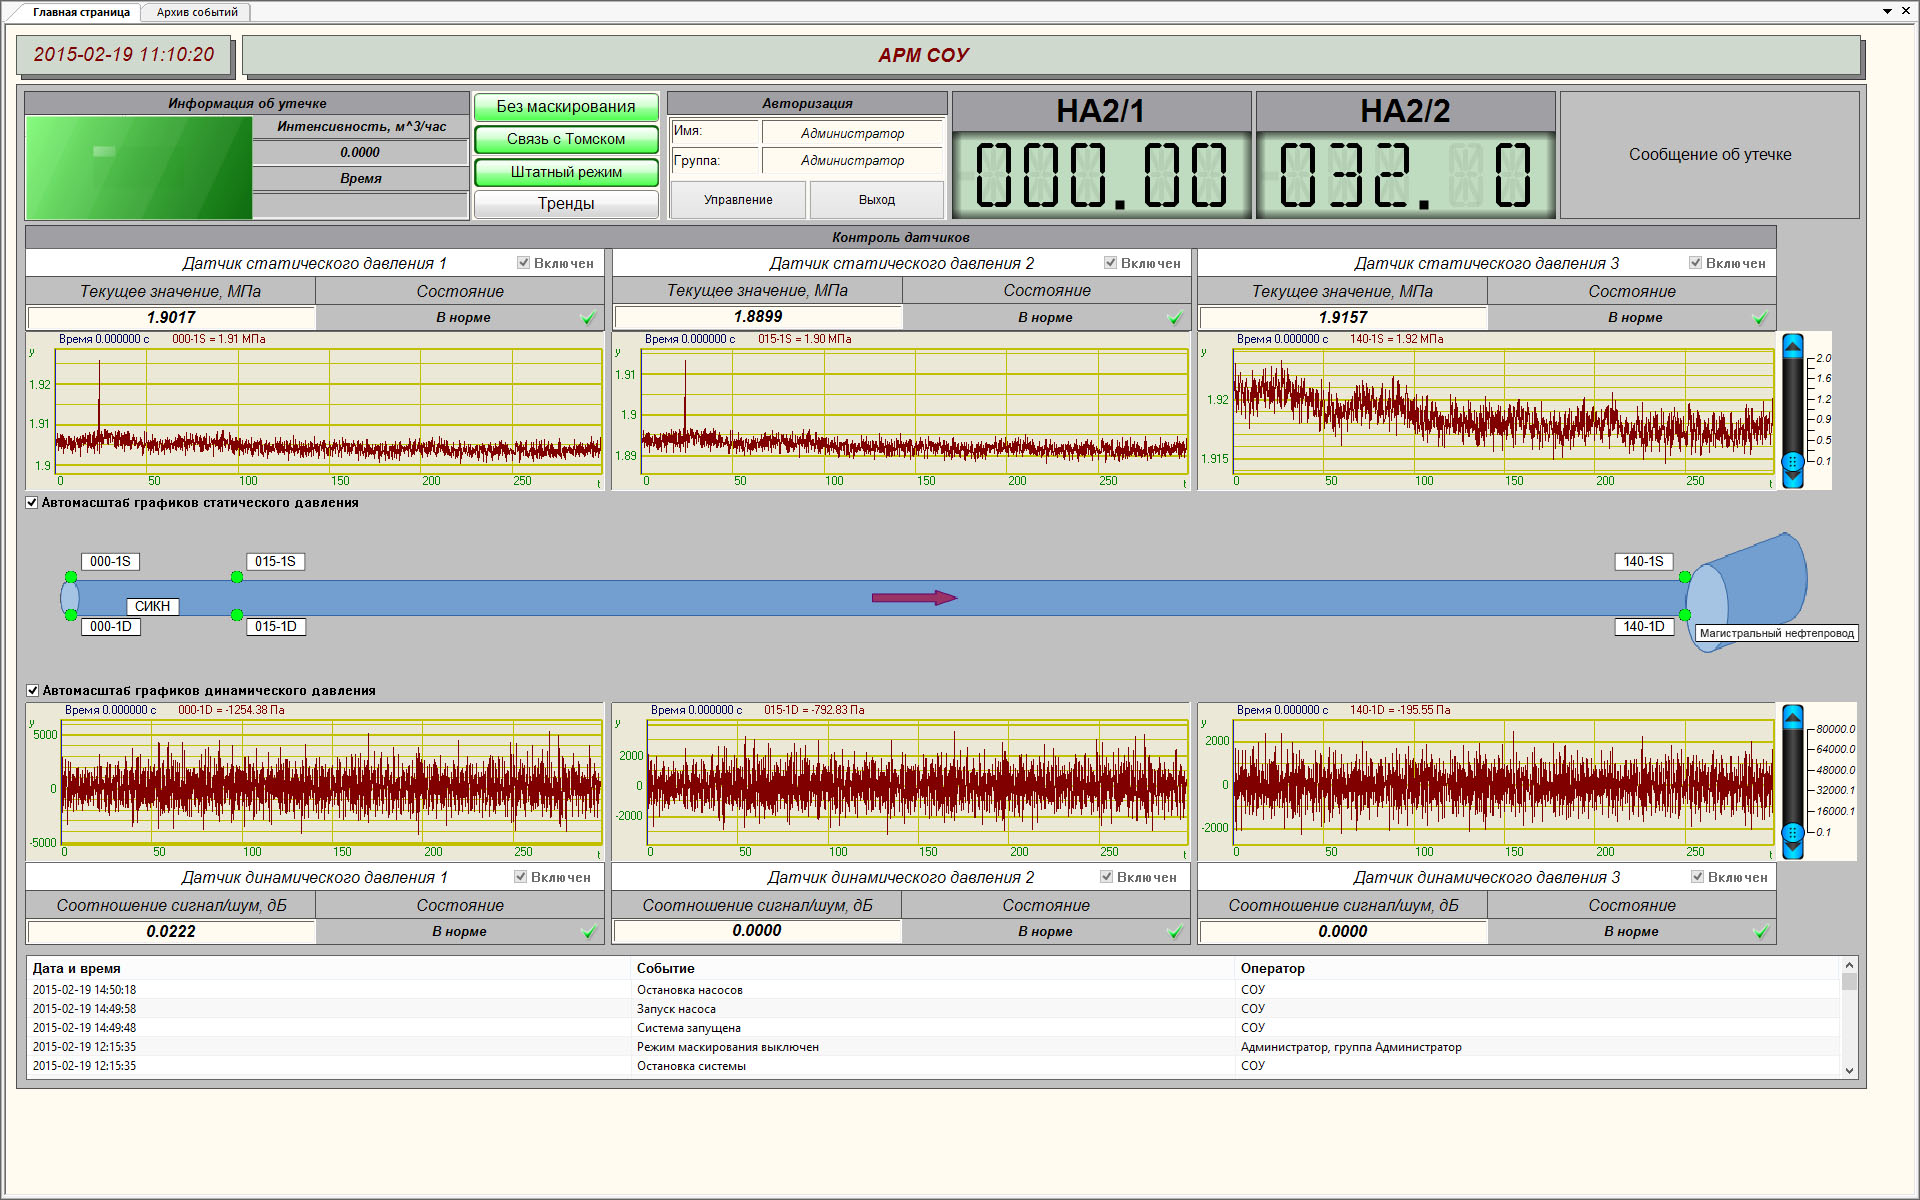Image resolution: width=1920 pixels, height=1200 pixels.
Task: Click the Управление button
Action: [x=738, y=200]
